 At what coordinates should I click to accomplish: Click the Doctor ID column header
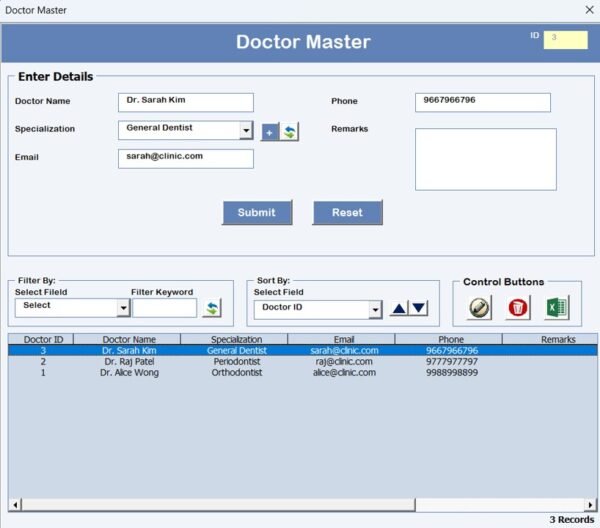click(x=41, y=339)
